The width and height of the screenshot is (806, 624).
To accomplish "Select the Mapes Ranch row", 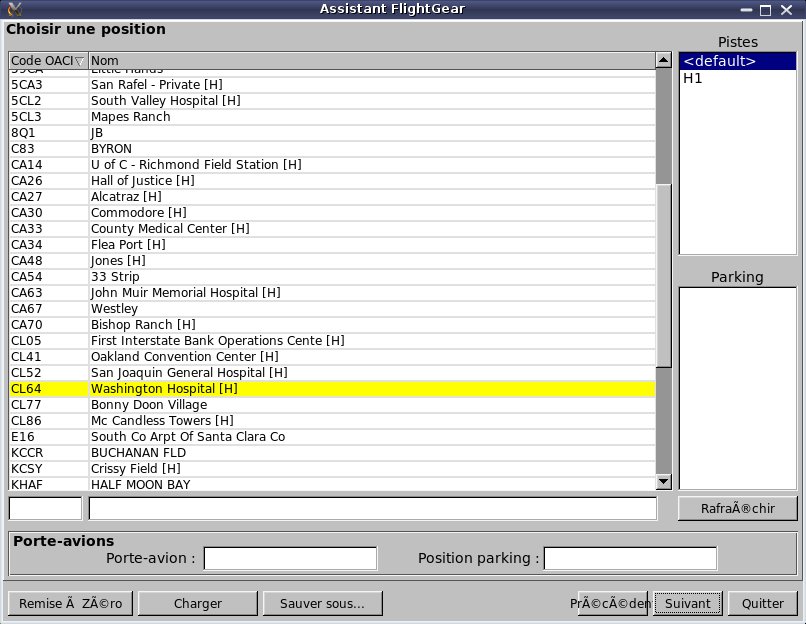I will (332, 117).
